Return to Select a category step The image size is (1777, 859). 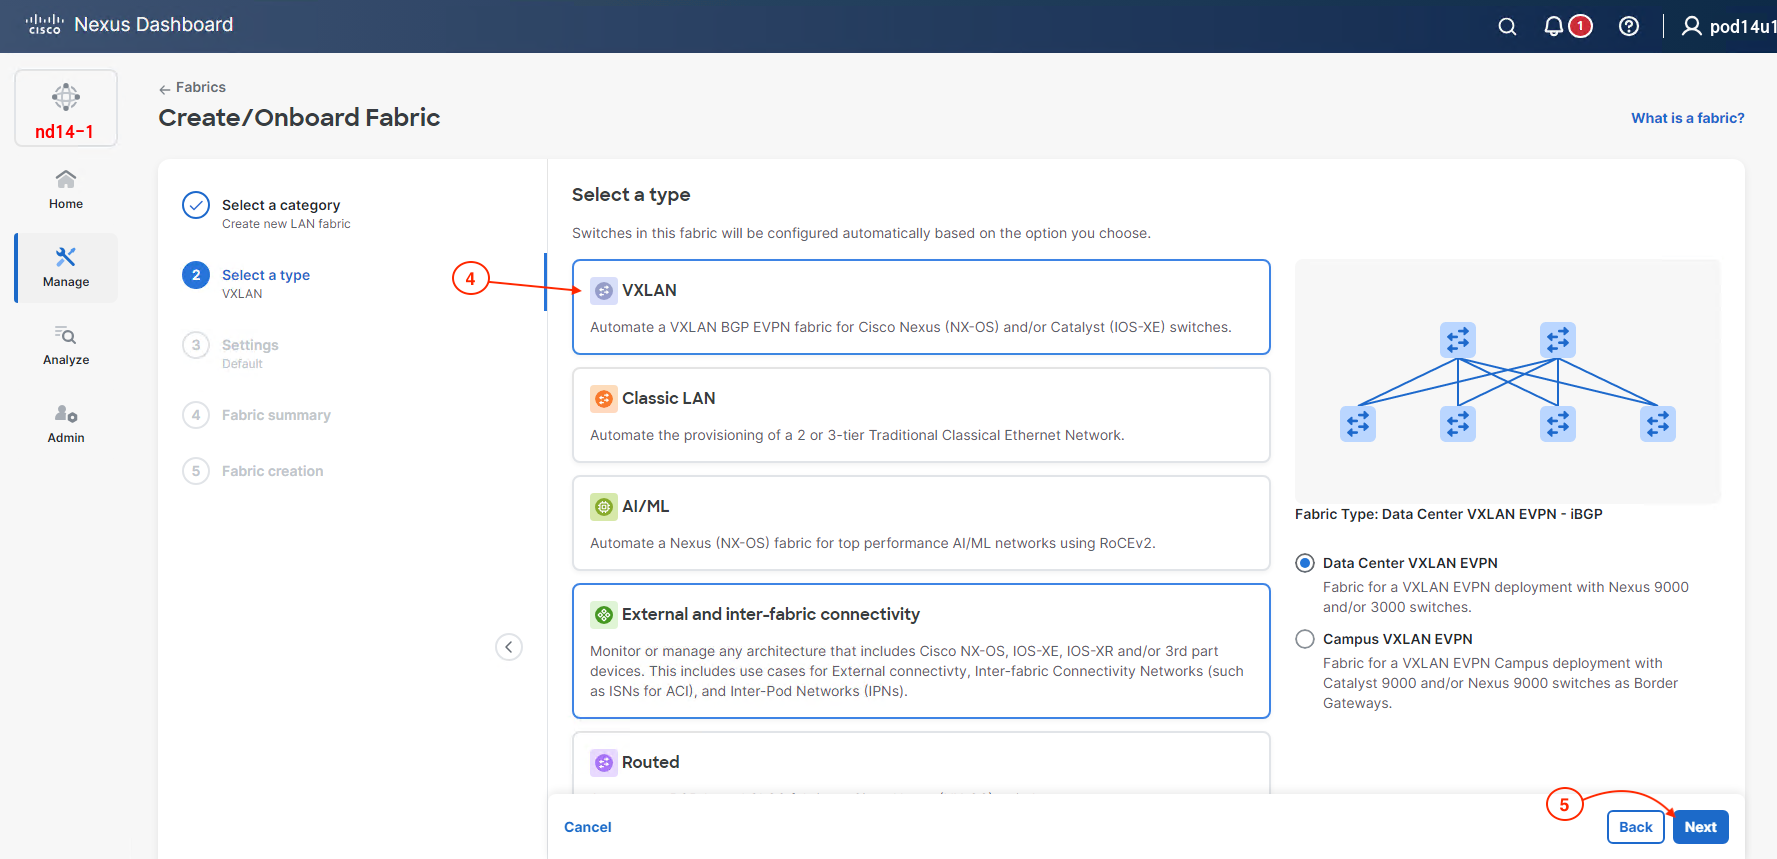pos(280,205)
